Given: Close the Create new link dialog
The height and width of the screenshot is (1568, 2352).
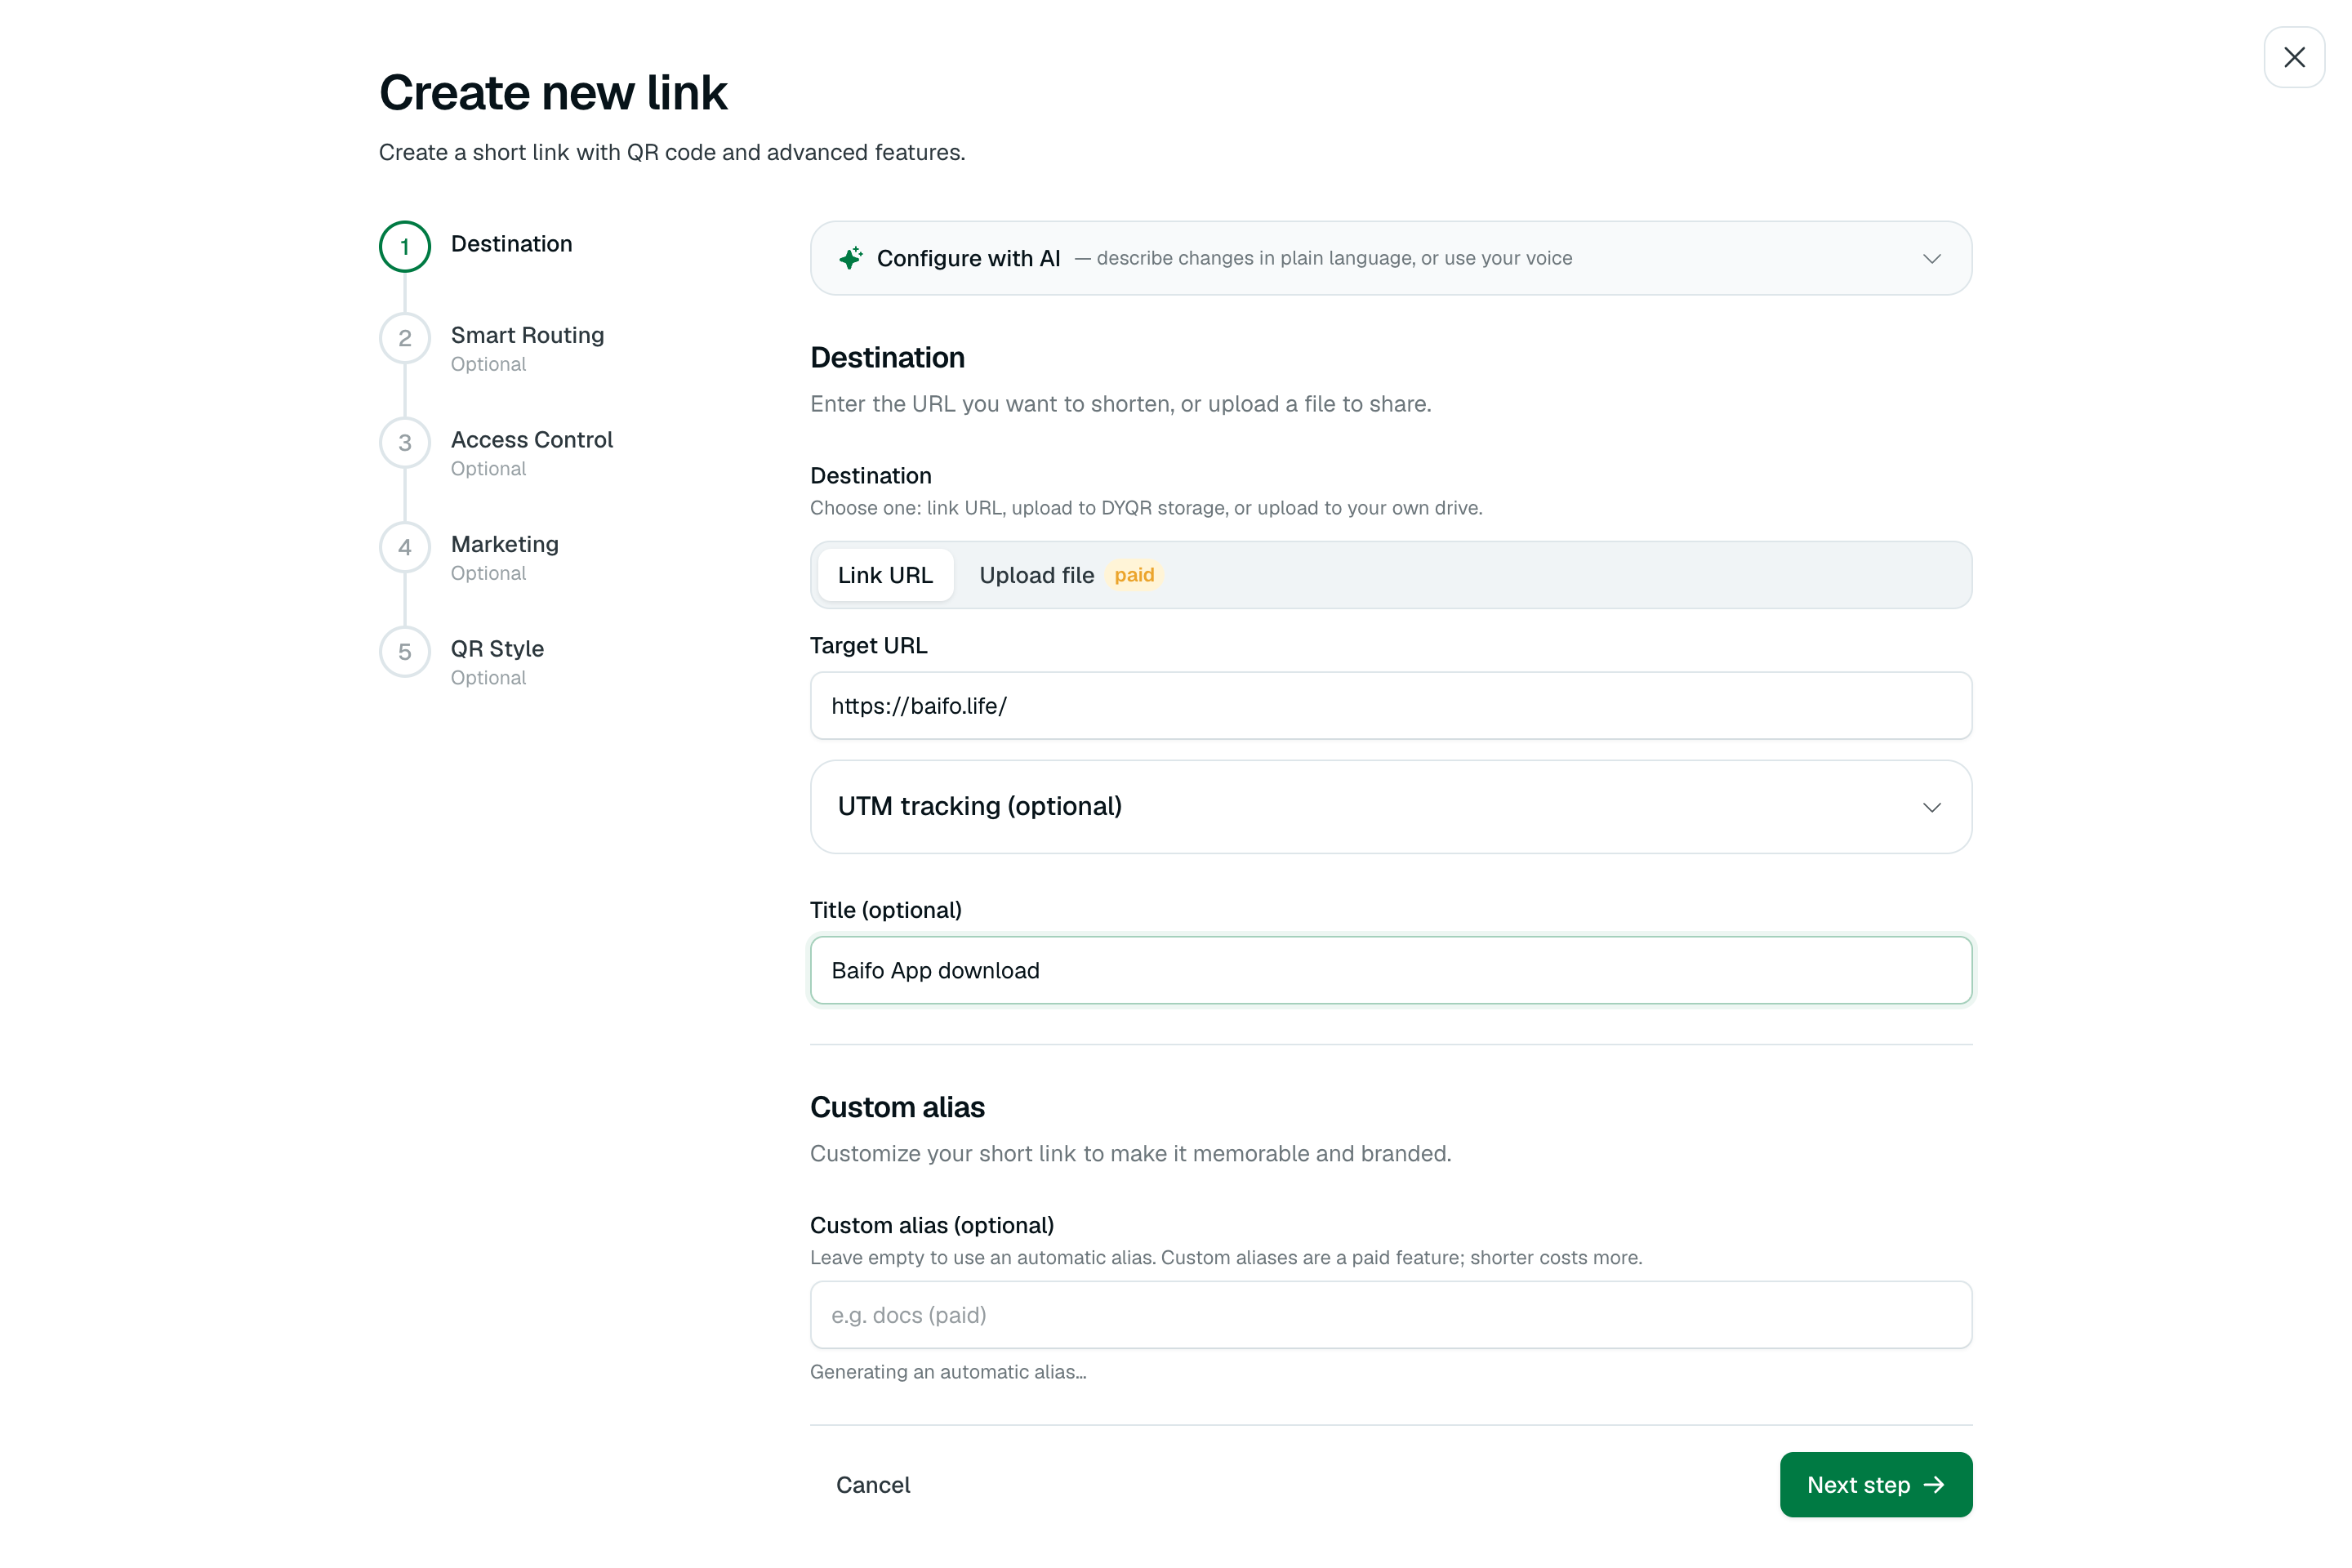Looking at the screenshot, I should point(2294,57).
